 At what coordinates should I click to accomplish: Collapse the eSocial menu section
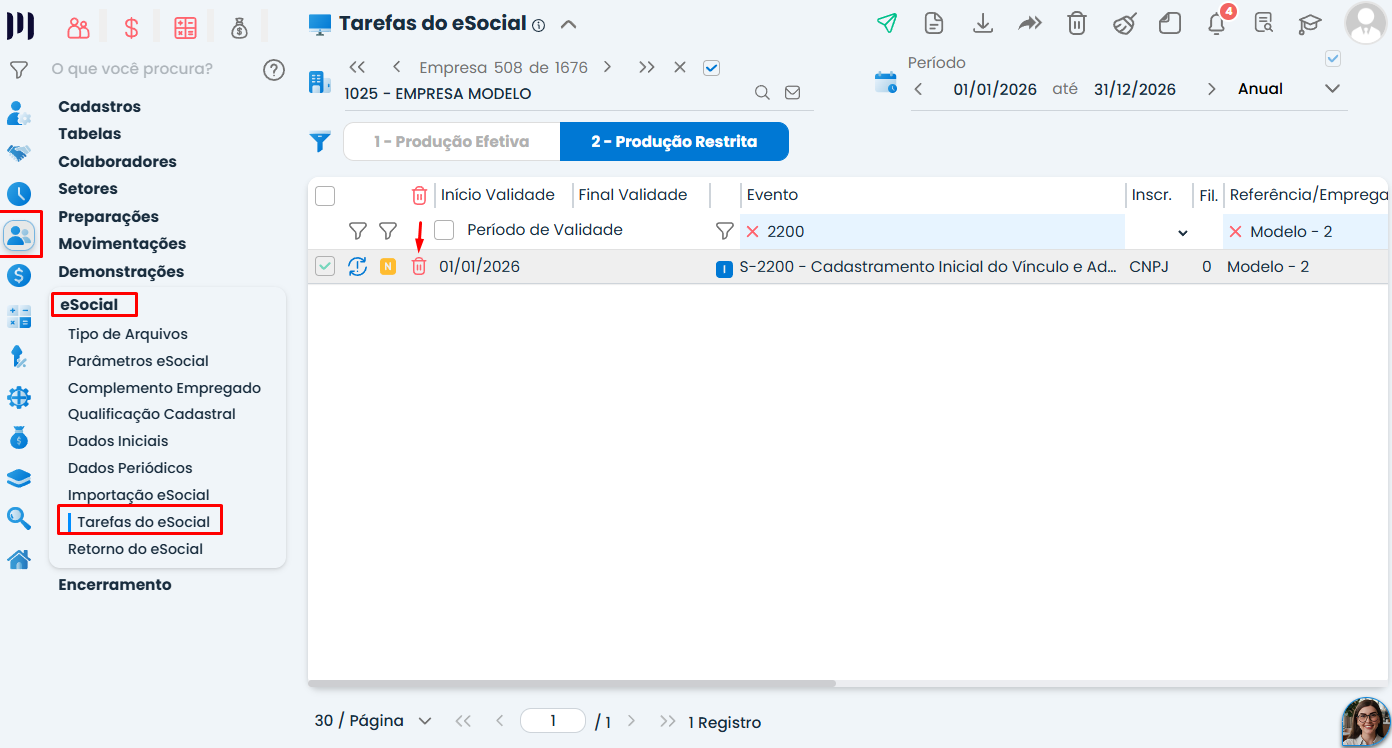click(x=89, y=305)
